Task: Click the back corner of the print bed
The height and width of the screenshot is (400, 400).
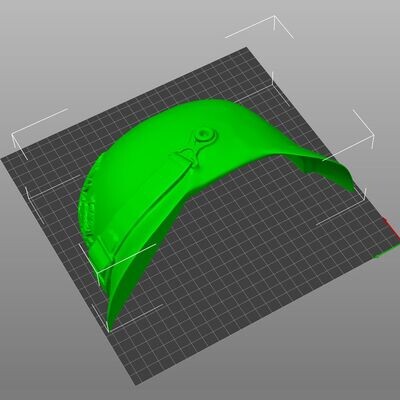Action: coord(246,48)
